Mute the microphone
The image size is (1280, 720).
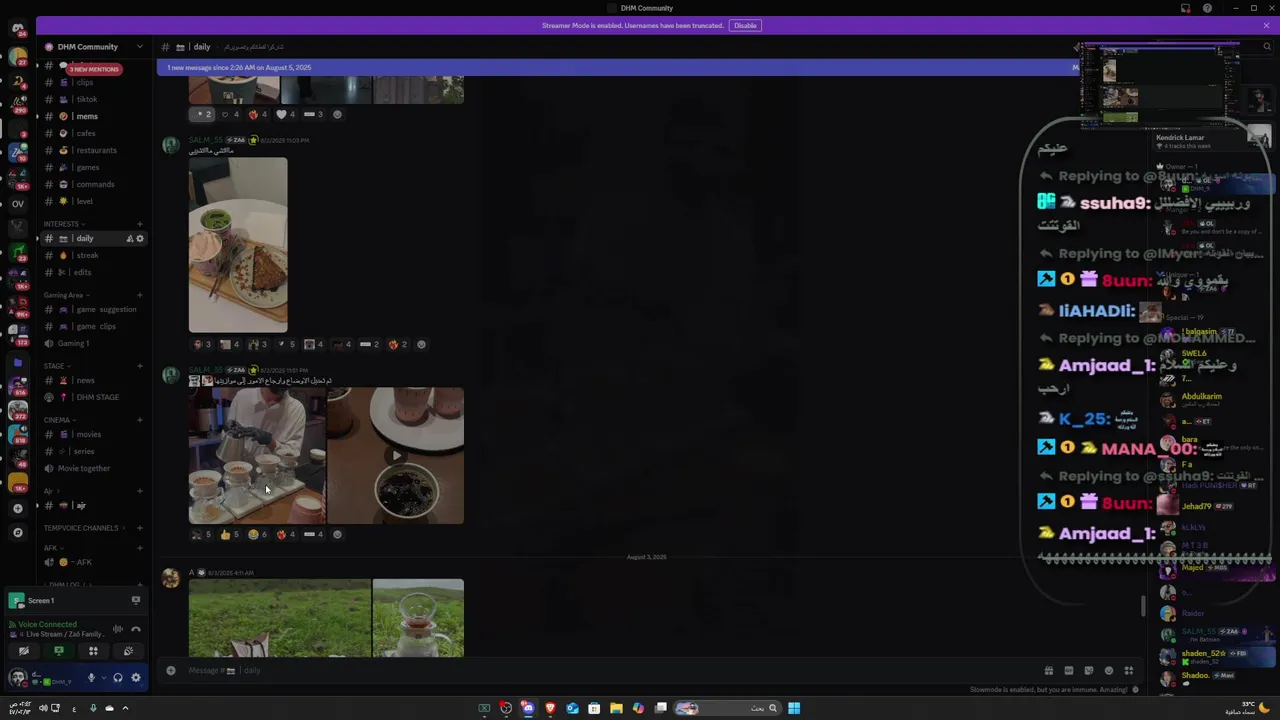91,678
